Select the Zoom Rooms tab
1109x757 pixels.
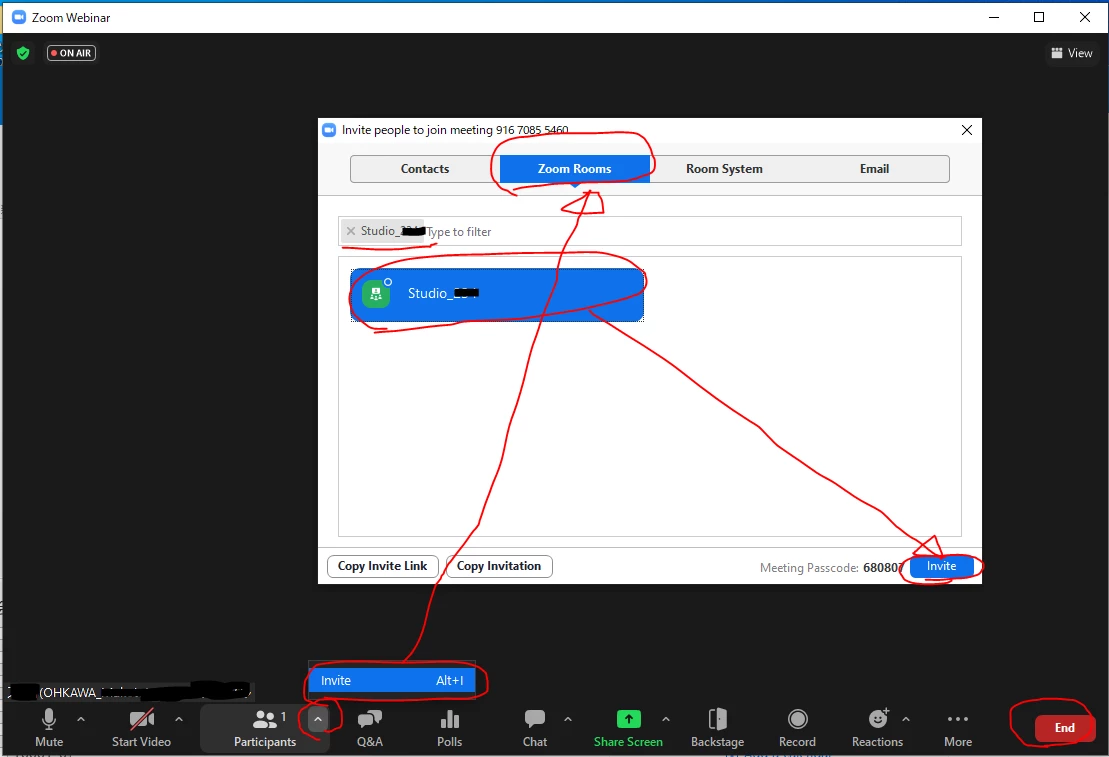(x=574, y=169)
